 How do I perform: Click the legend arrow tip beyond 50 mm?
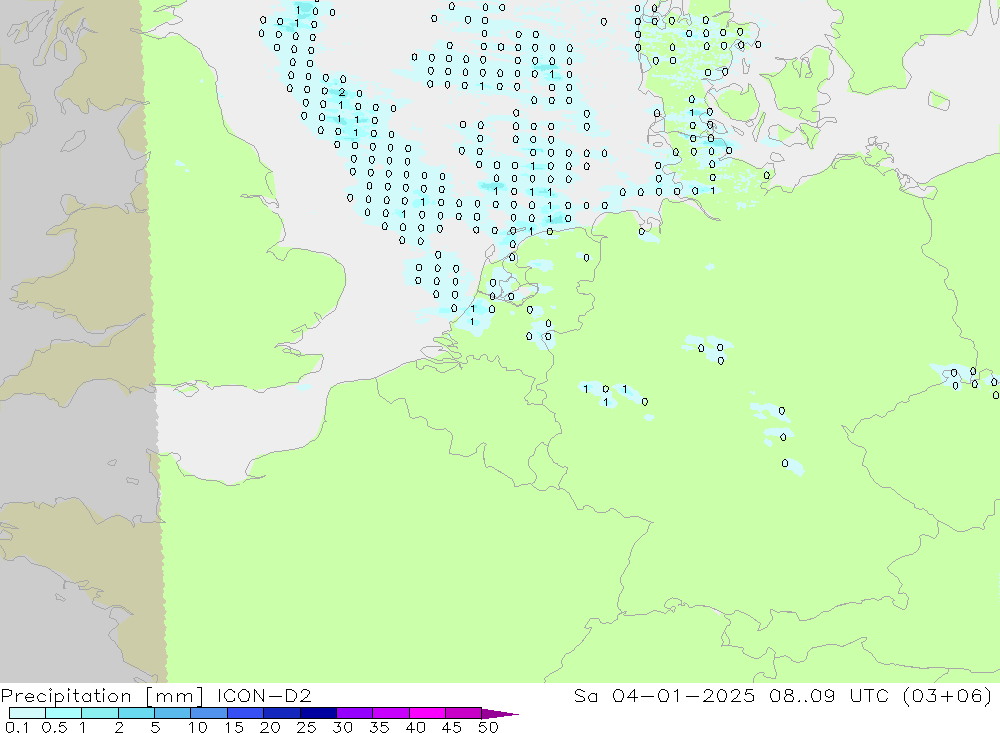click(501, 714)
